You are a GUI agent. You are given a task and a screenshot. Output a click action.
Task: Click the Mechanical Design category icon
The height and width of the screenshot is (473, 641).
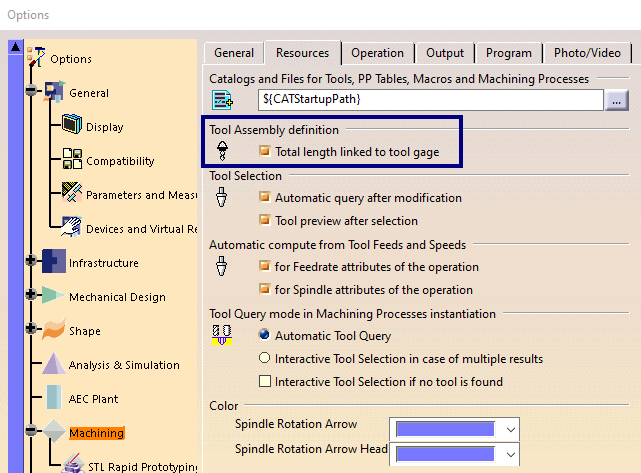click(x=53, y=296)
